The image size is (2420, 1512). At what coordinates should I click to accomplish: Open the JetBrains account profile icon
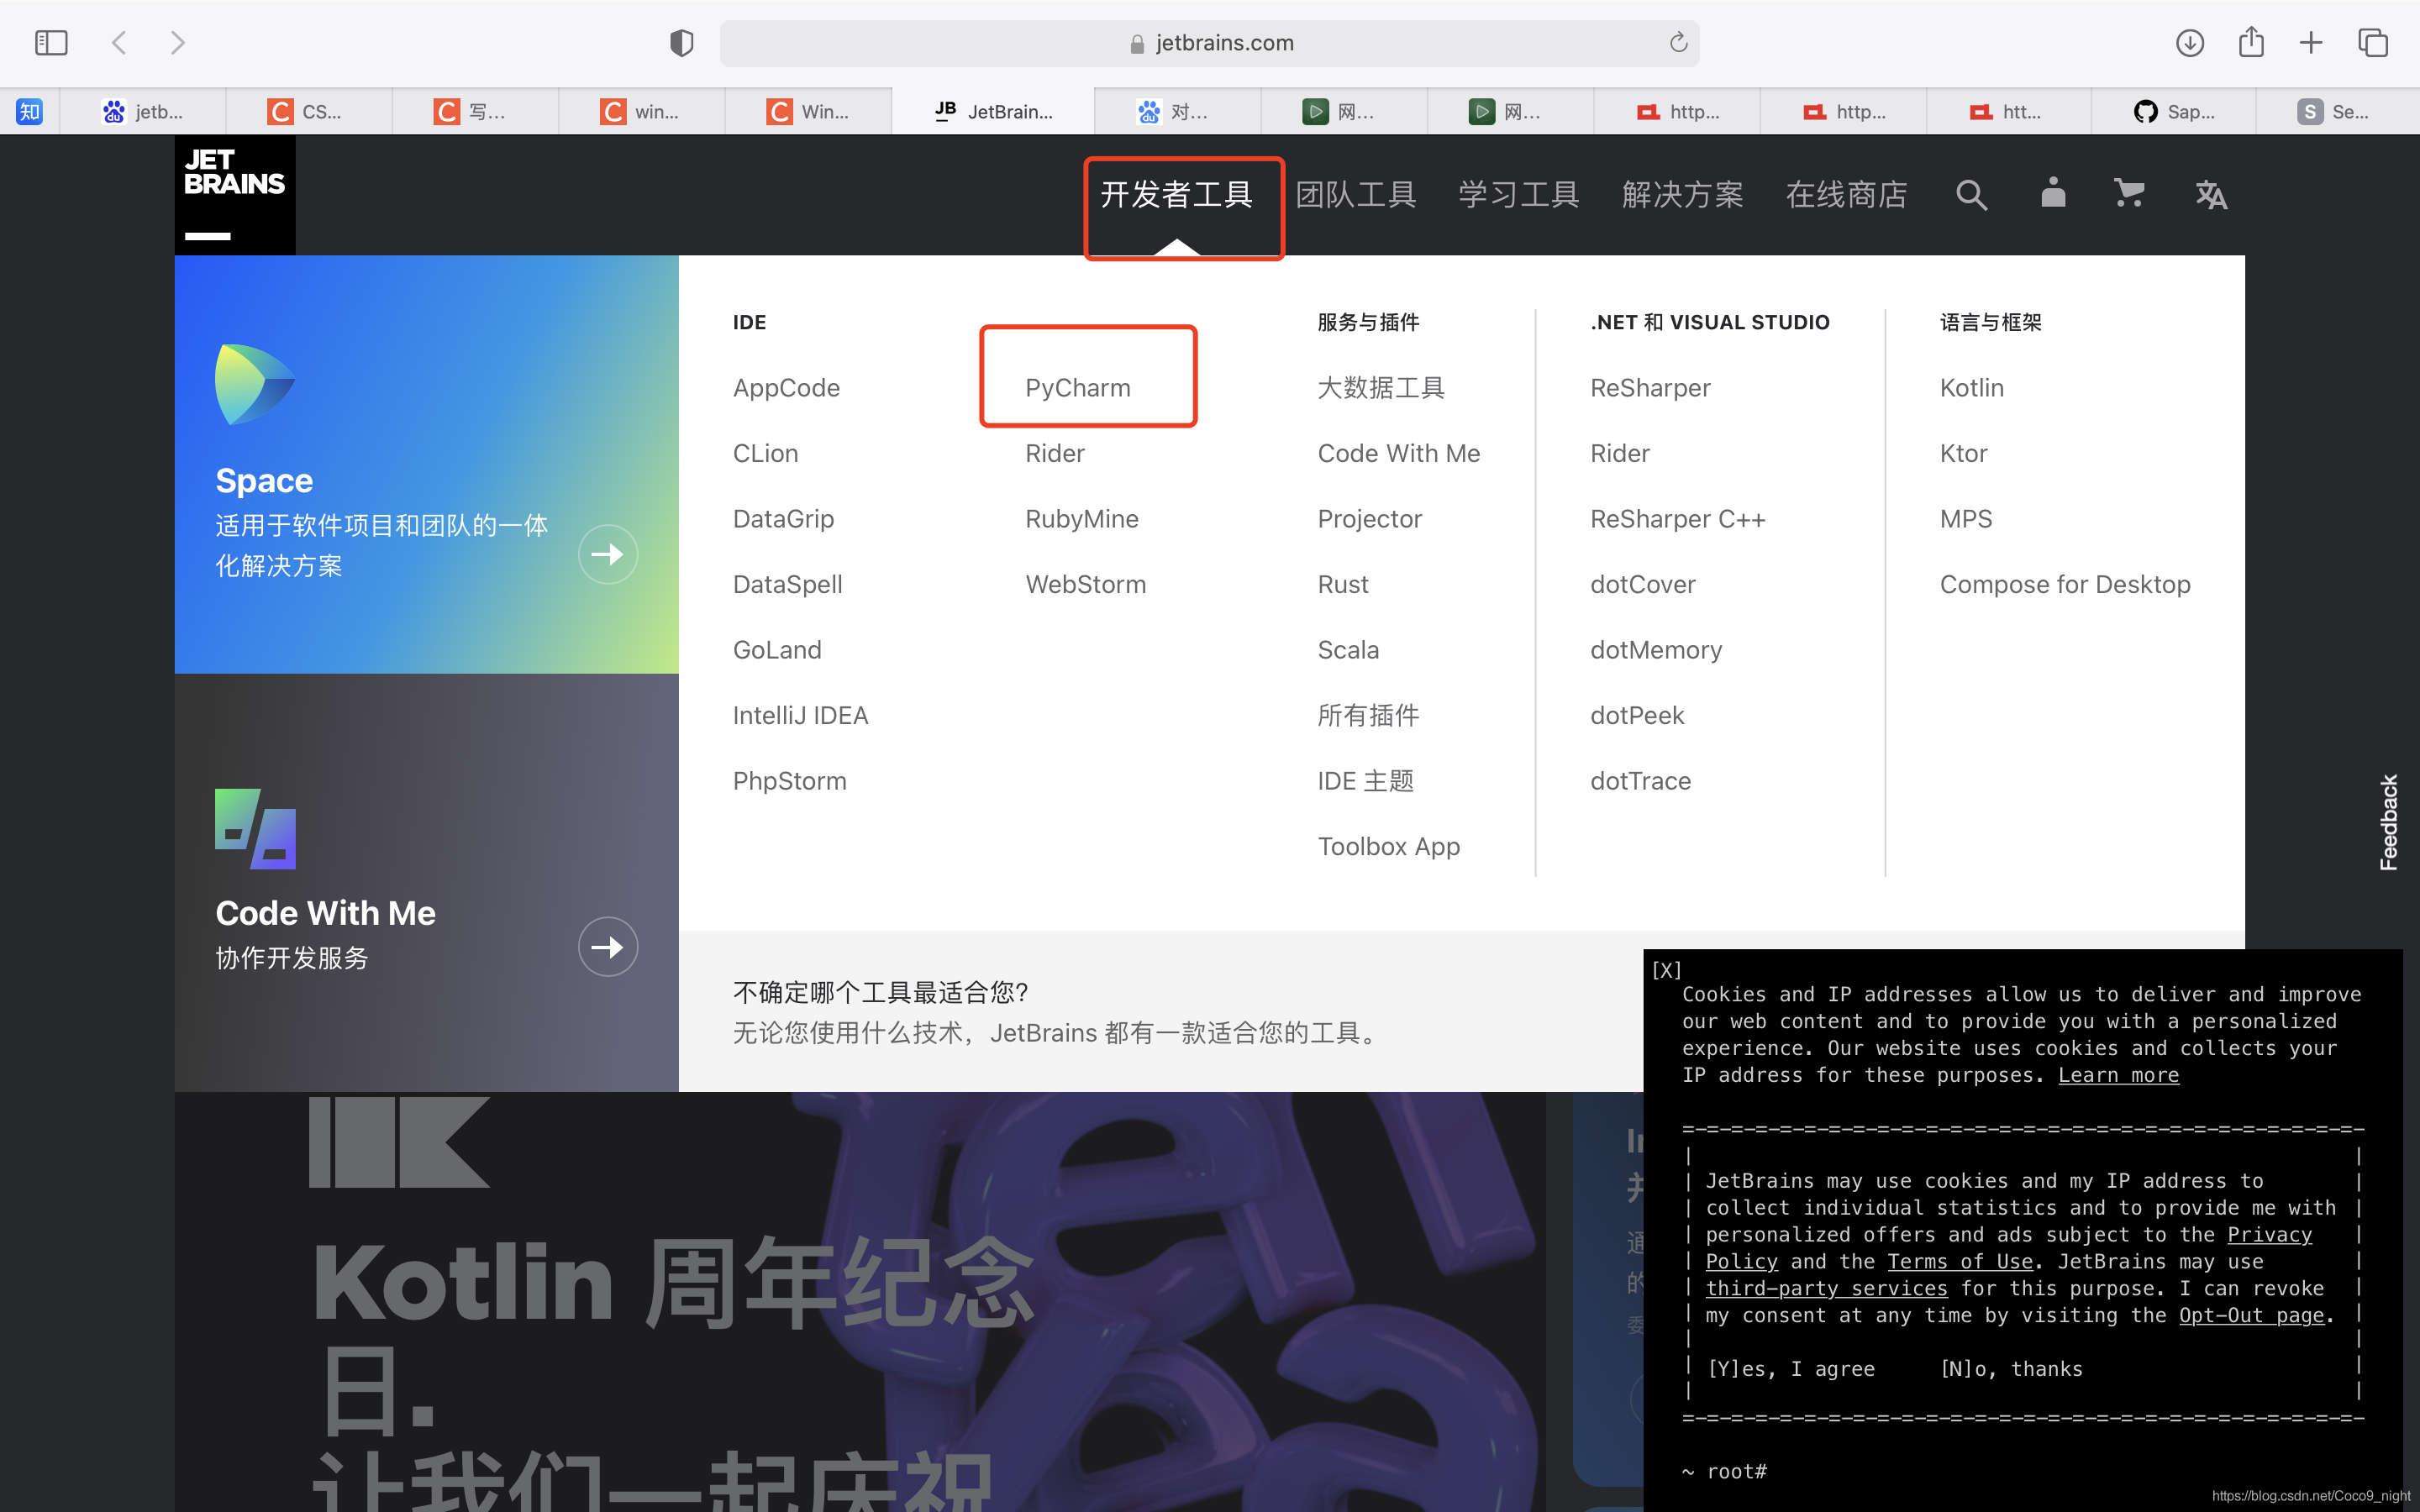[x=2053, y=192]
